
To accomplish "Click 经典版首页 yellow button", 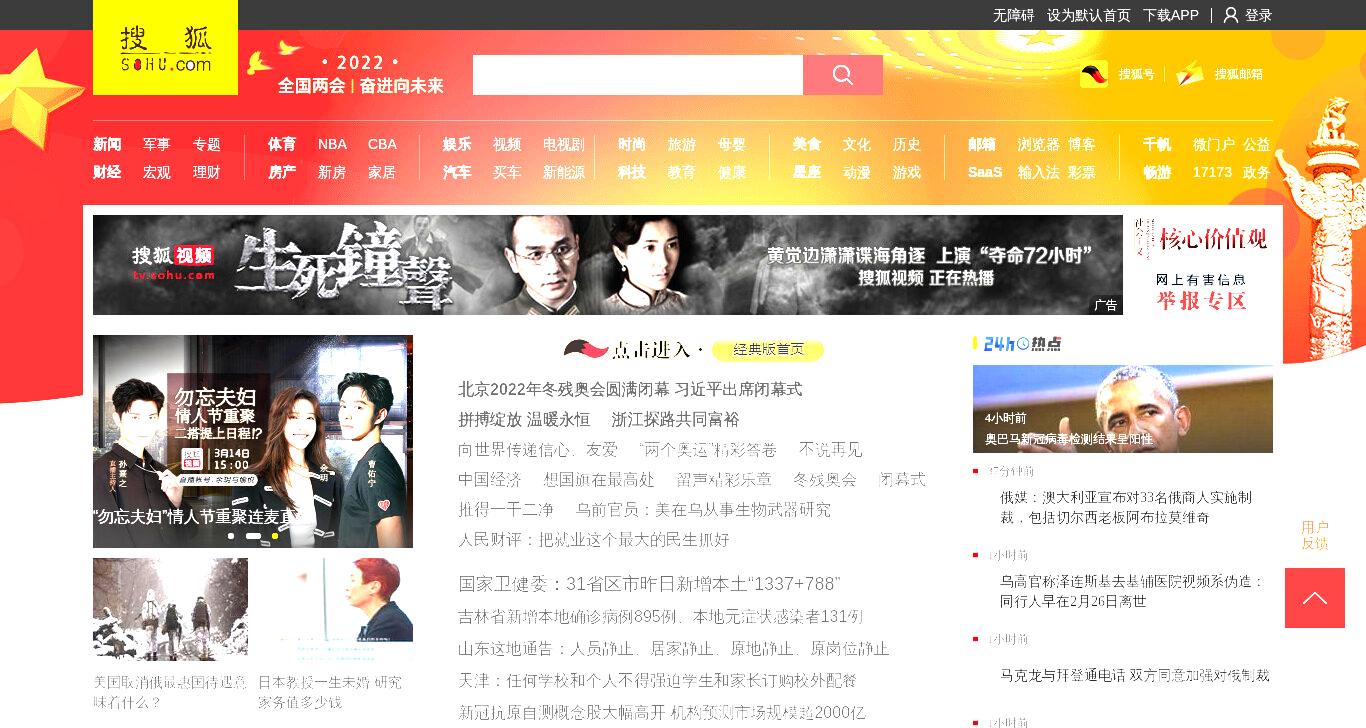I will click(x=768, y=349).
